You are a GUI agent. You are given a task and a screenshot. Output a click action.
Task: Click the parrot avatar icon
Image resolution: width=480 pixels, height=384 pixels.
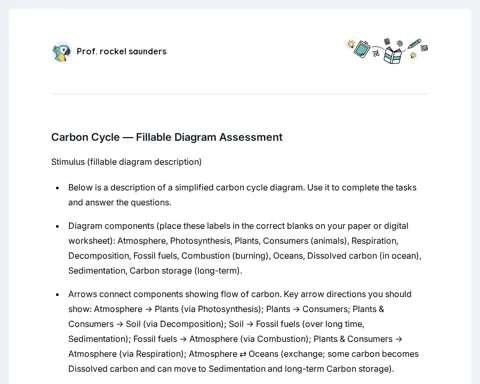[x=62, y=52]
